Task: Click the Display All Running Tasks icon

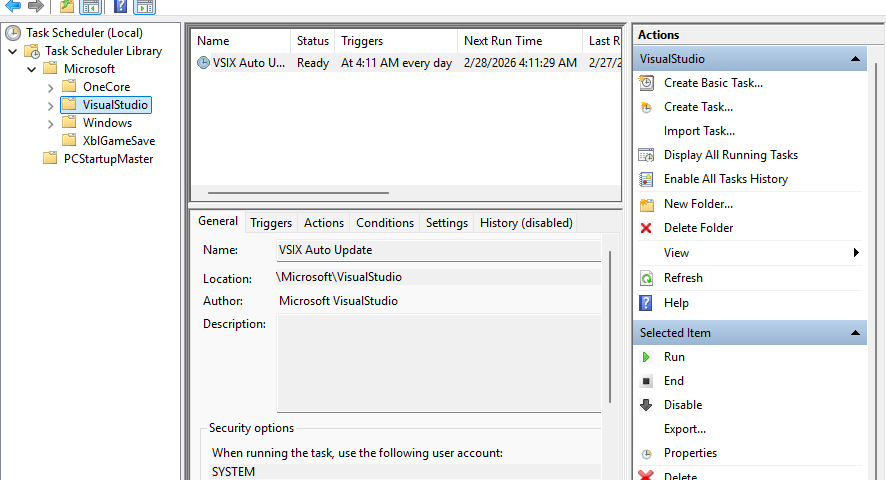Action: [x=646, y=155]
